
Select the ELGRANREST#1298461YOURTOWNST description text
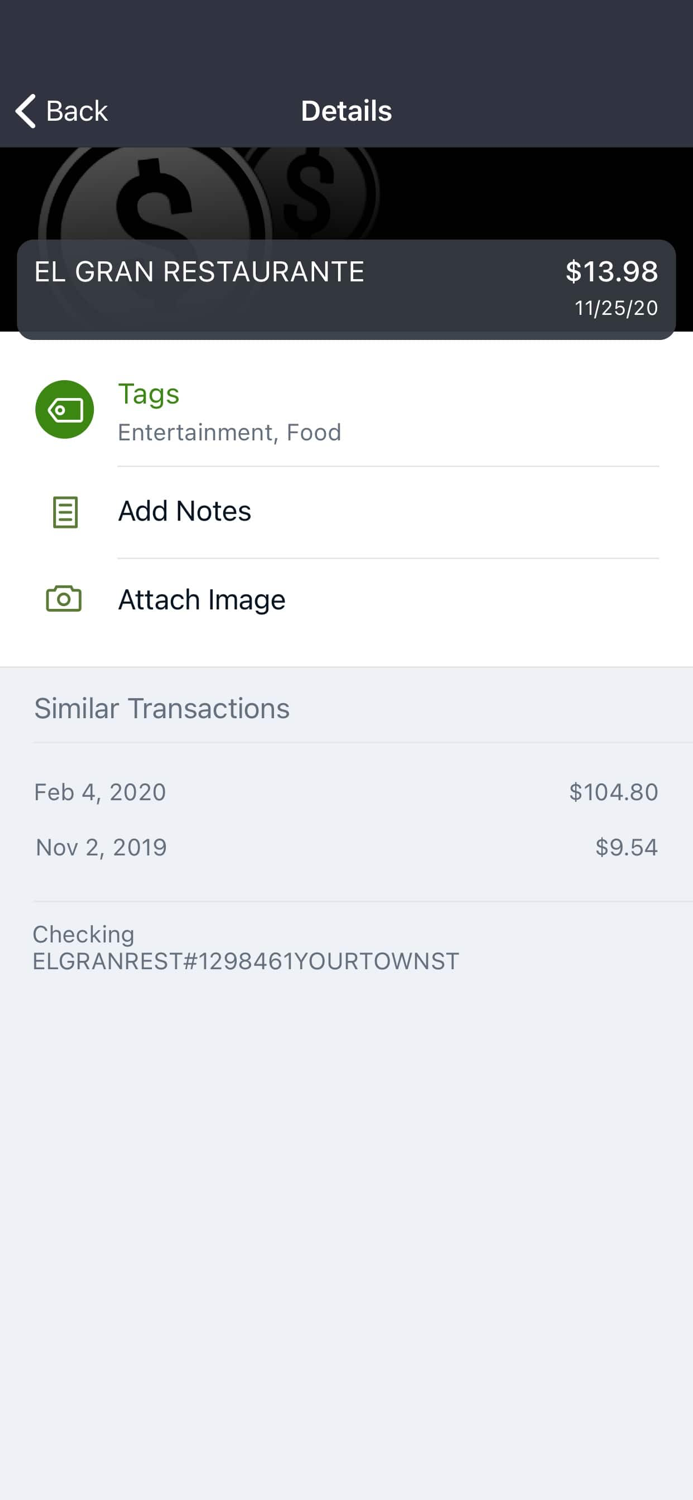(246, 961)
